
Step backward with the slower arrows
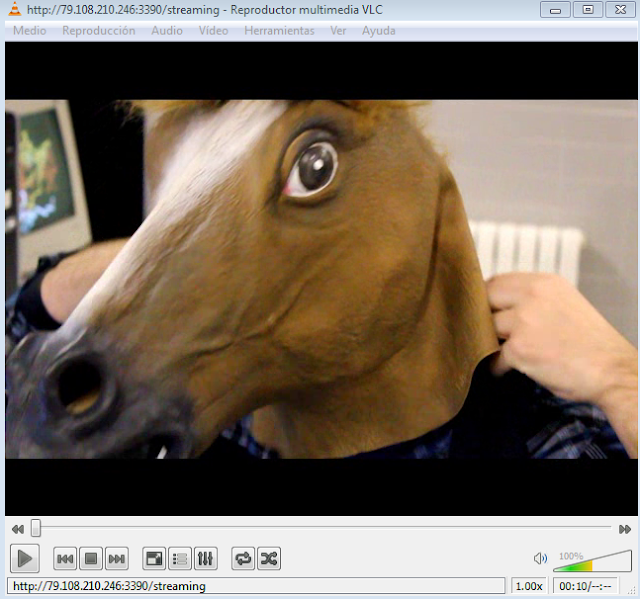click(x=18, y=529)
